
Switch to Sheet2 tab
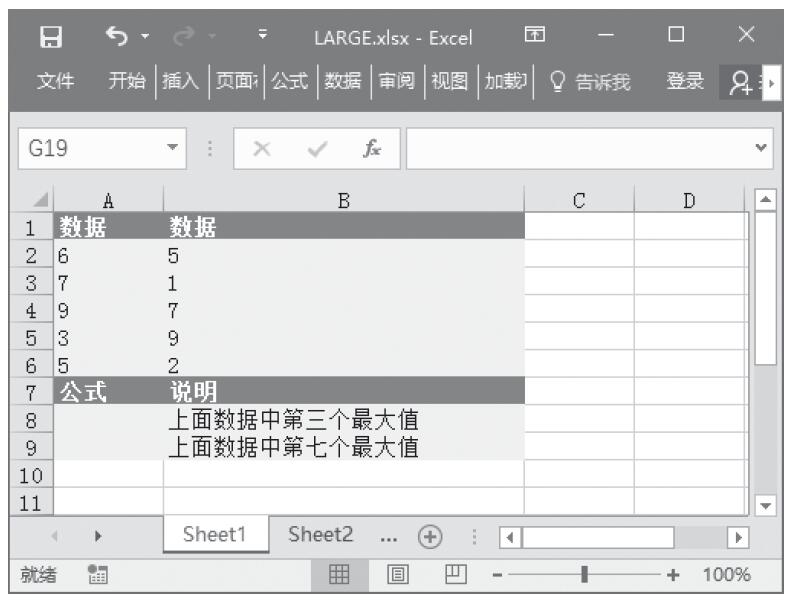320,535
